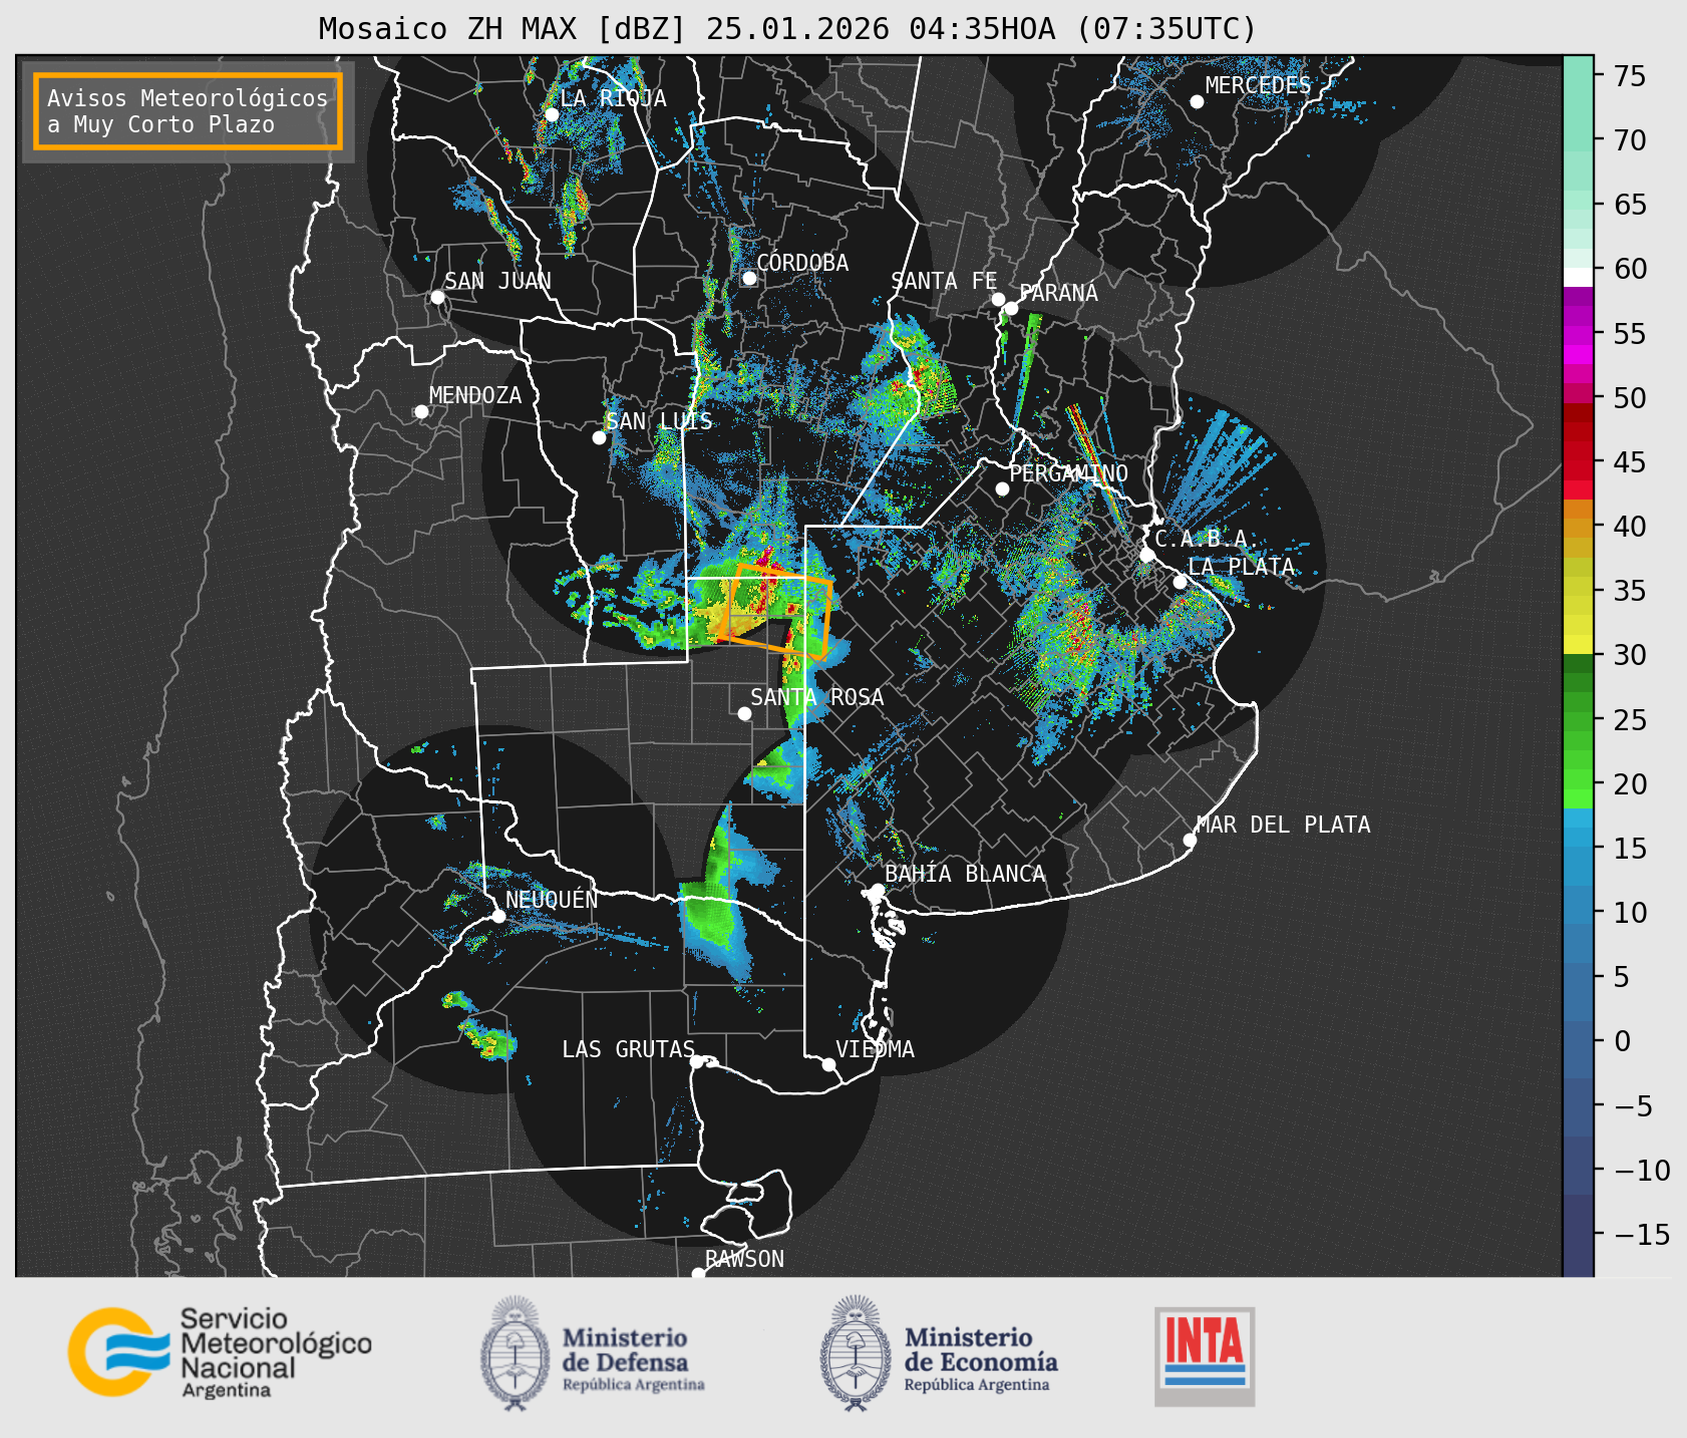Click the PERGAMINO city label

point(1069,473)
